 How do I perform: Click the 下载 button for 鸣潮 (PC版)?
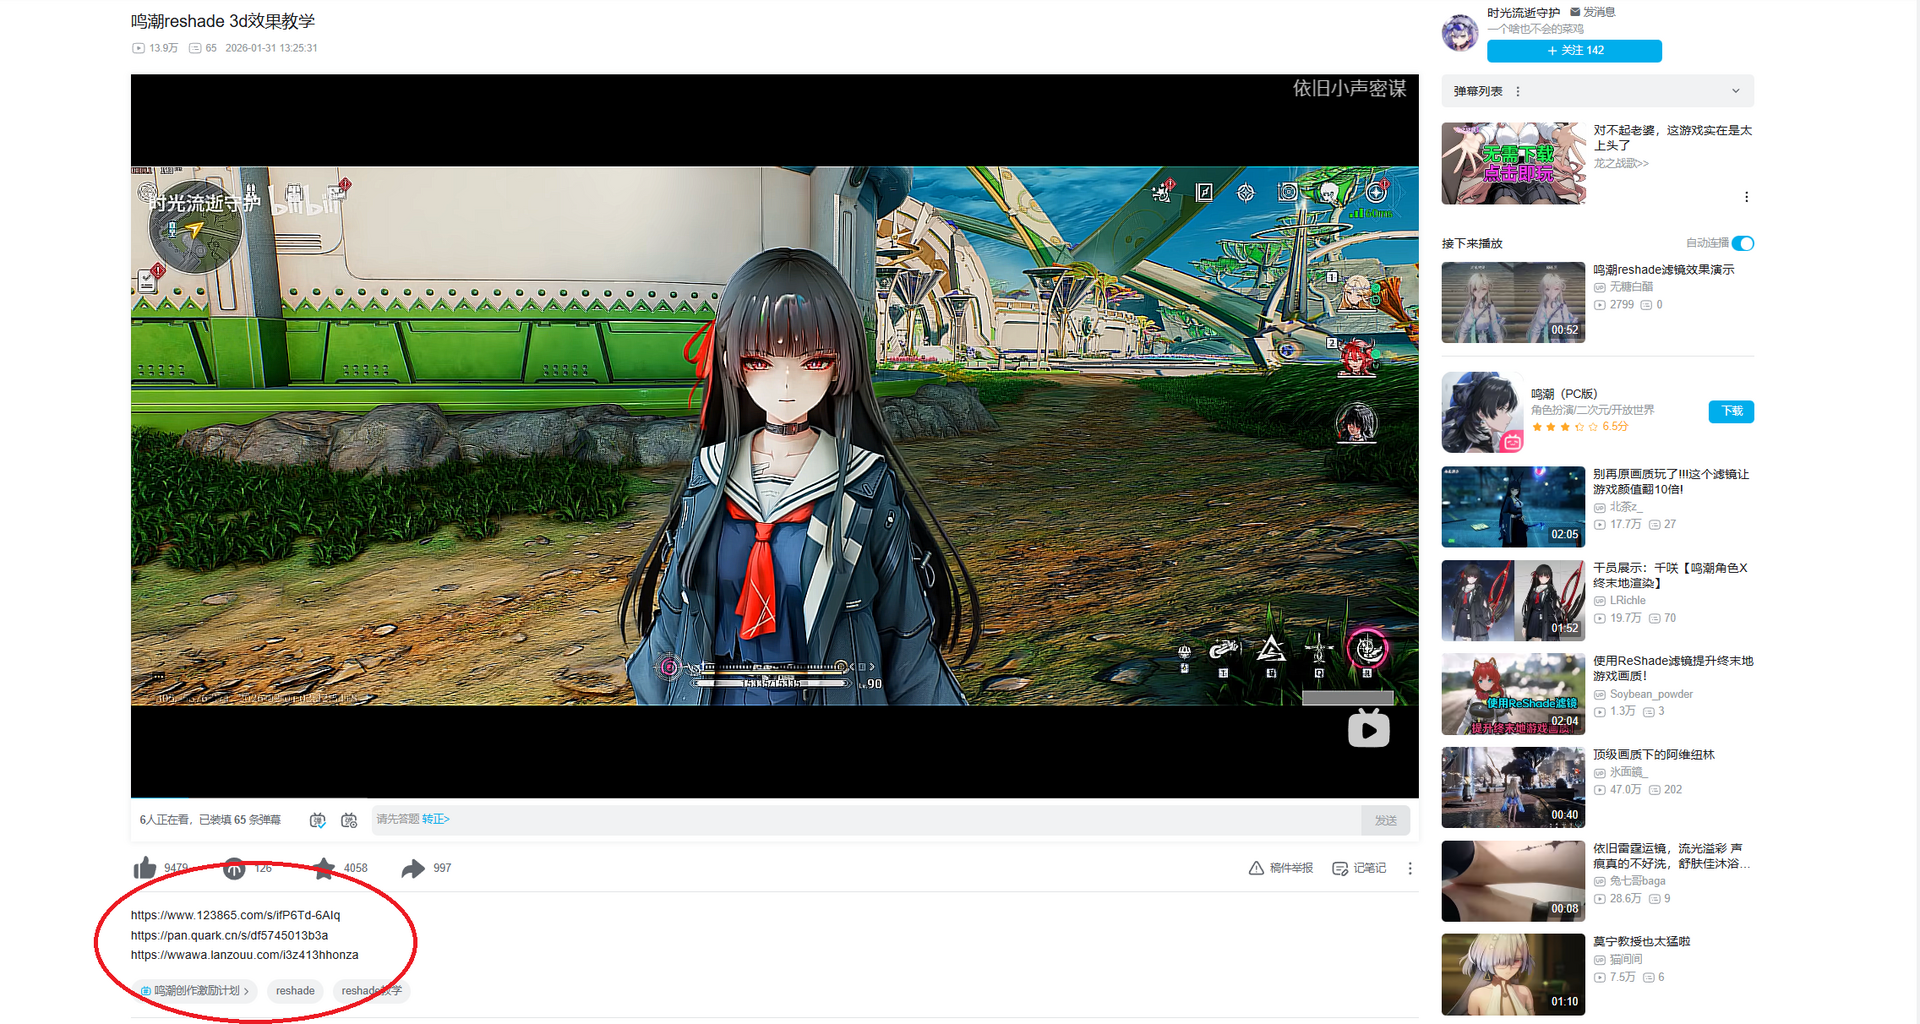pos(1732,411)
